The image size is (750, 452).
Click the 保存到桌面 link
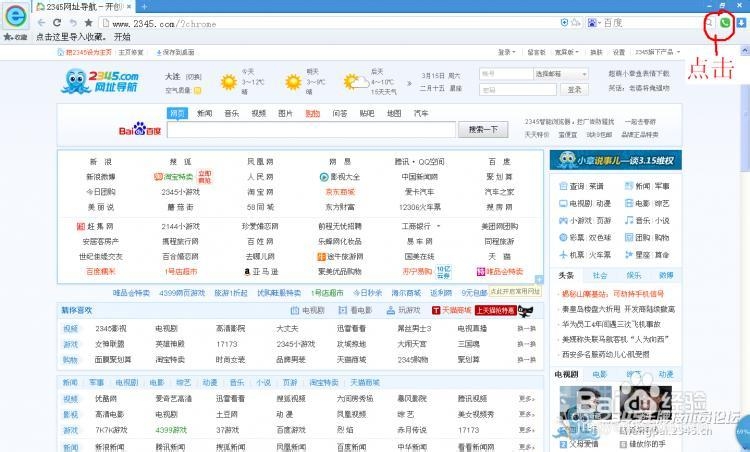tap(175, 52)
